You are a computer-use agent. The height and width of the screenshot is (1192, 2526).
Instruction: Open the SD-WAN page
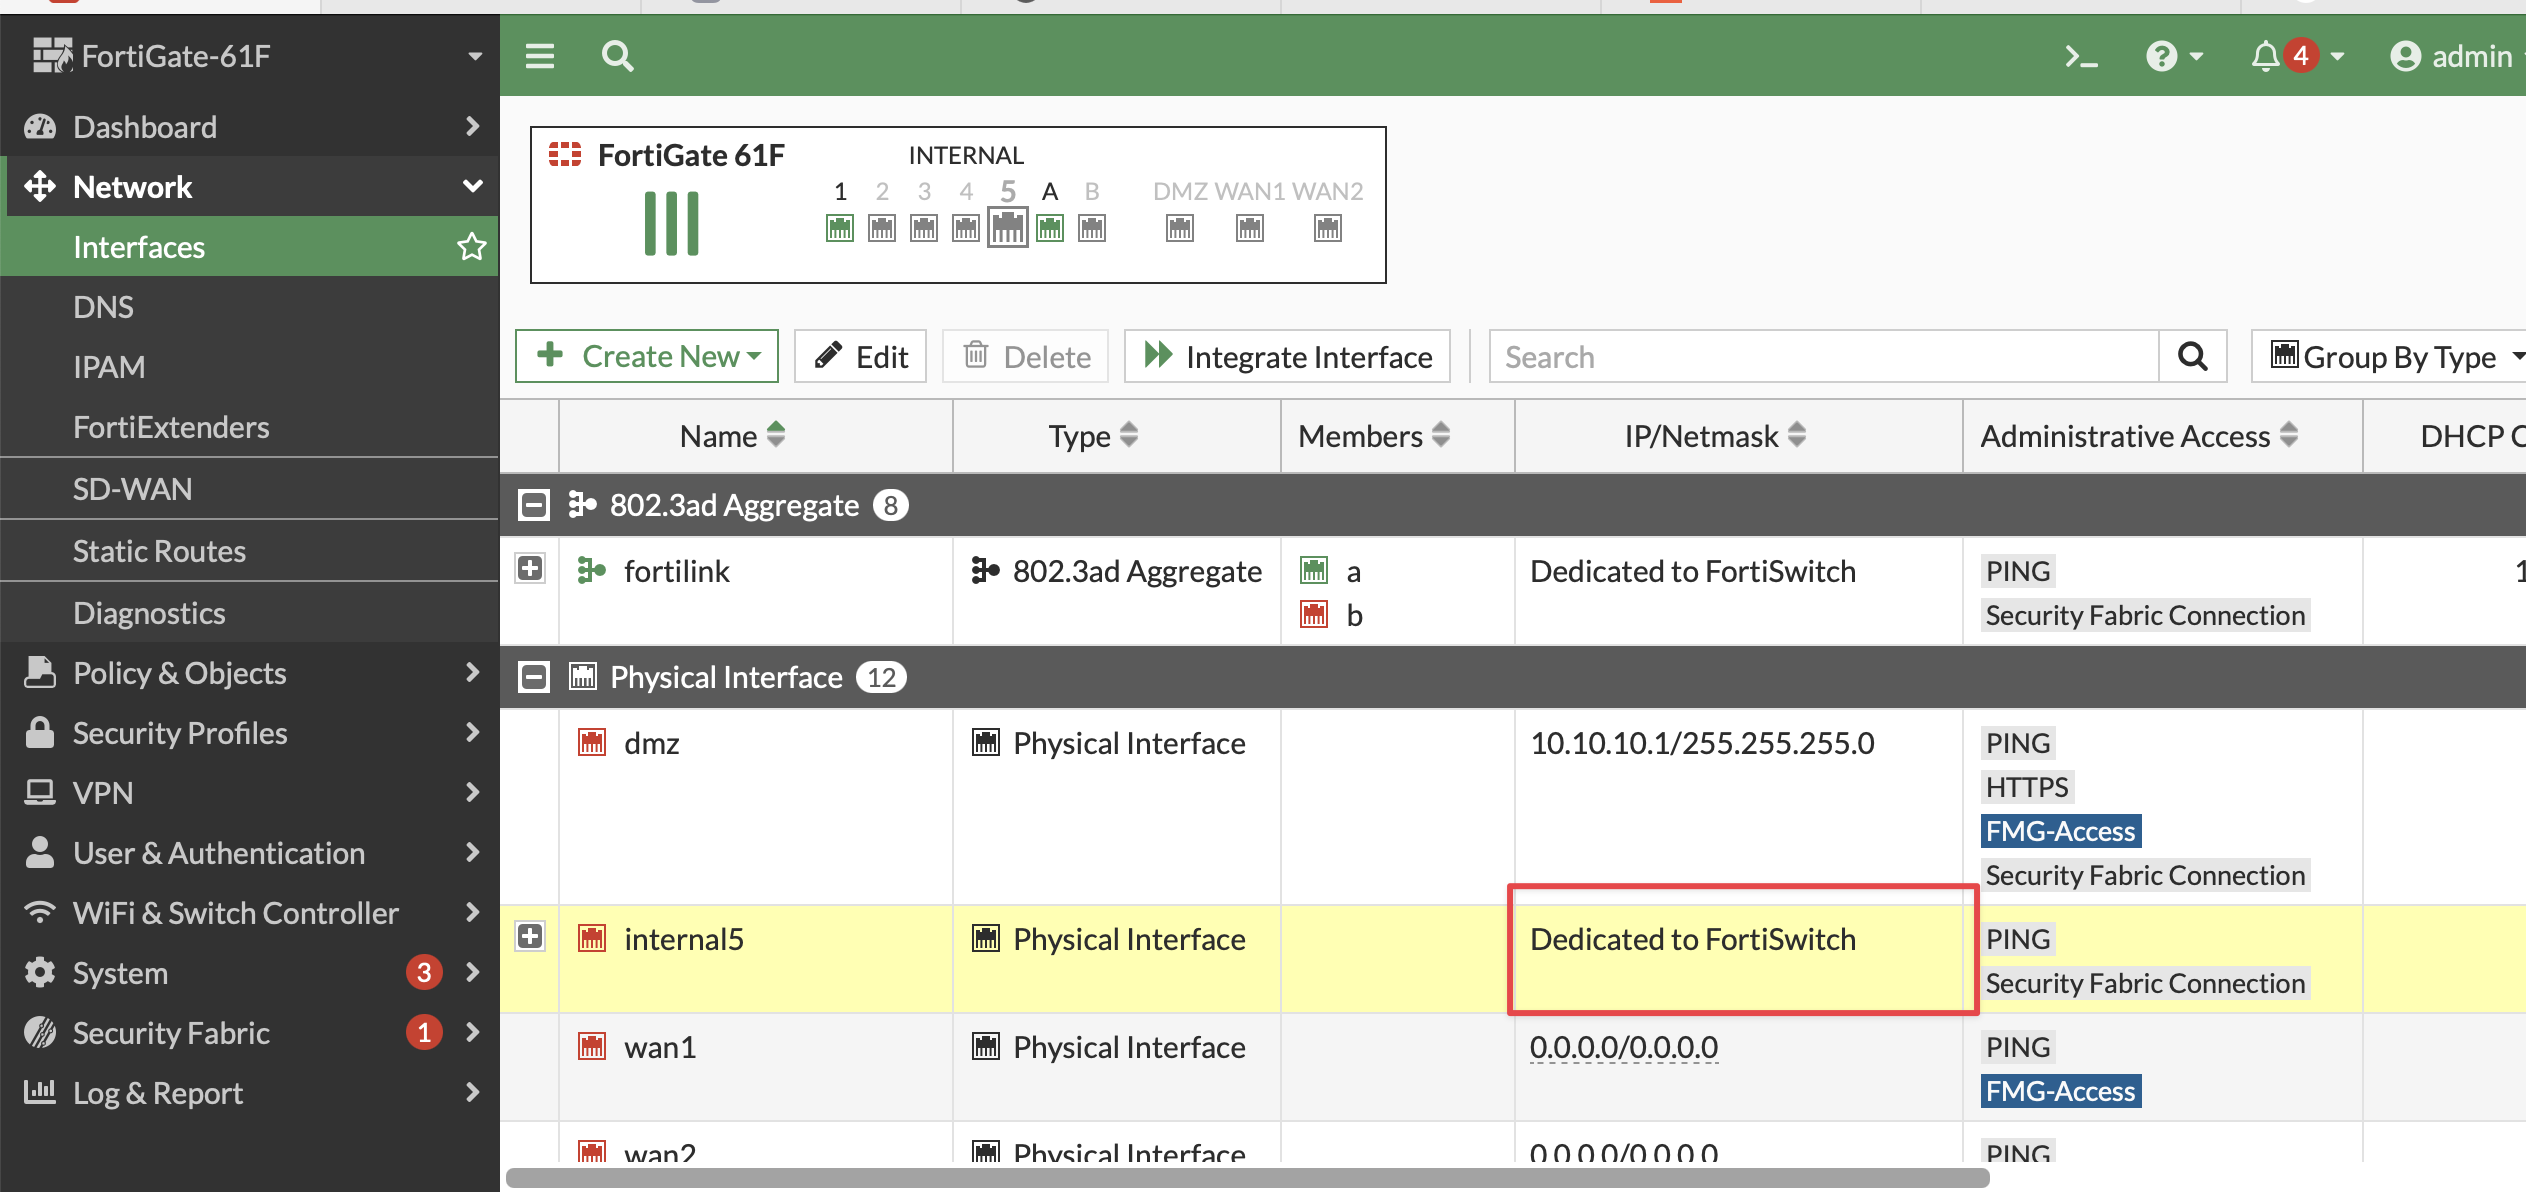pyautogui.click(x=250, y=489)
